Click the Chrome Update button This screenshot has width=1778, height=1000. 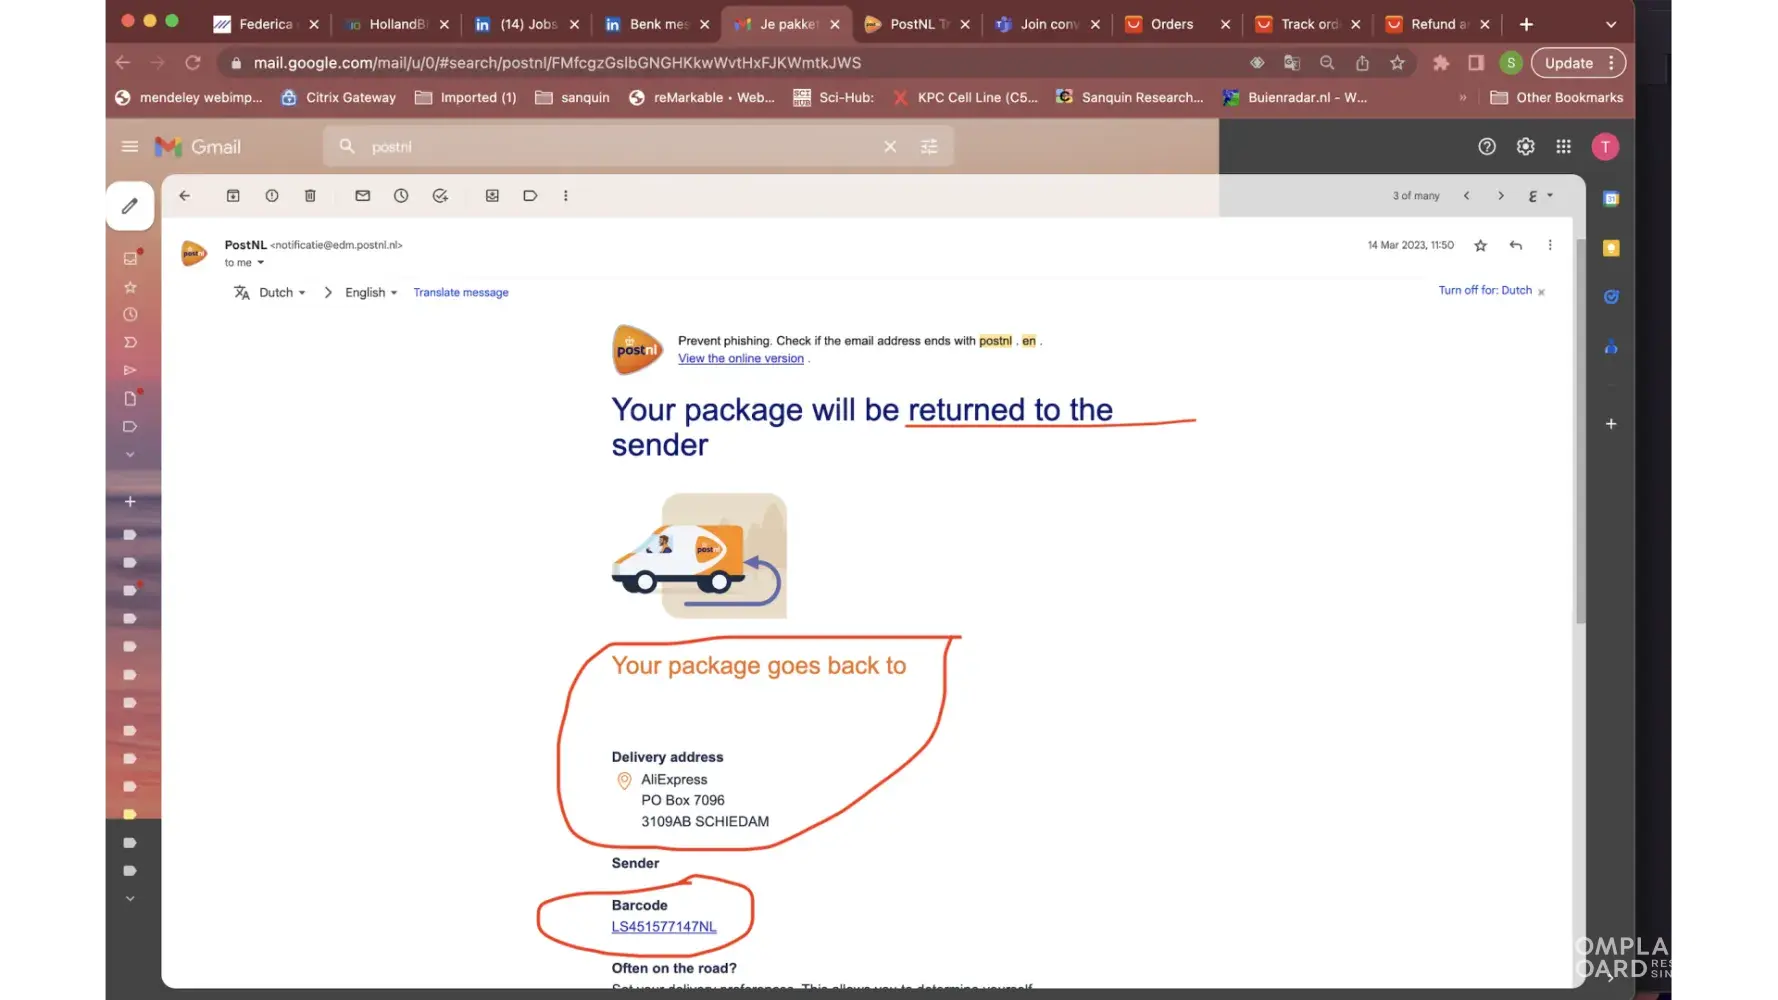click(1577, 63)
